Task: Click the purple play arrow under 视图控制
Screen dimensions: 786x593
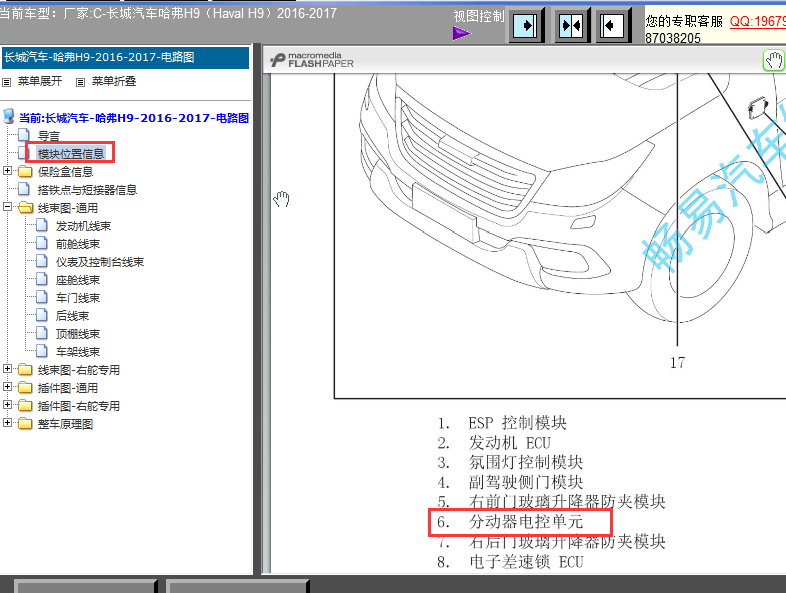Action: click(462, 34)
